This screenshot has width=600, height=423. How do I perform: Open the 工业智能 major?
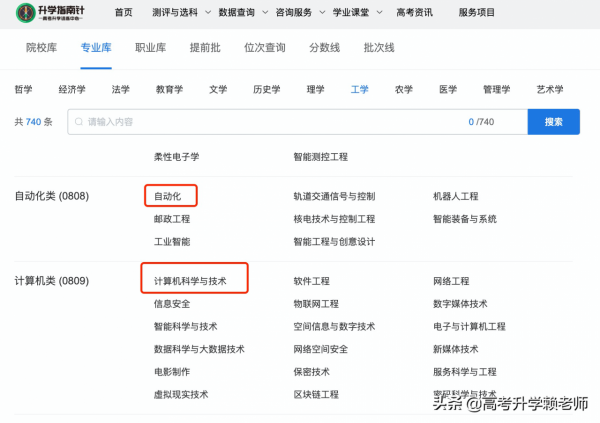click(x=172, y=242)
